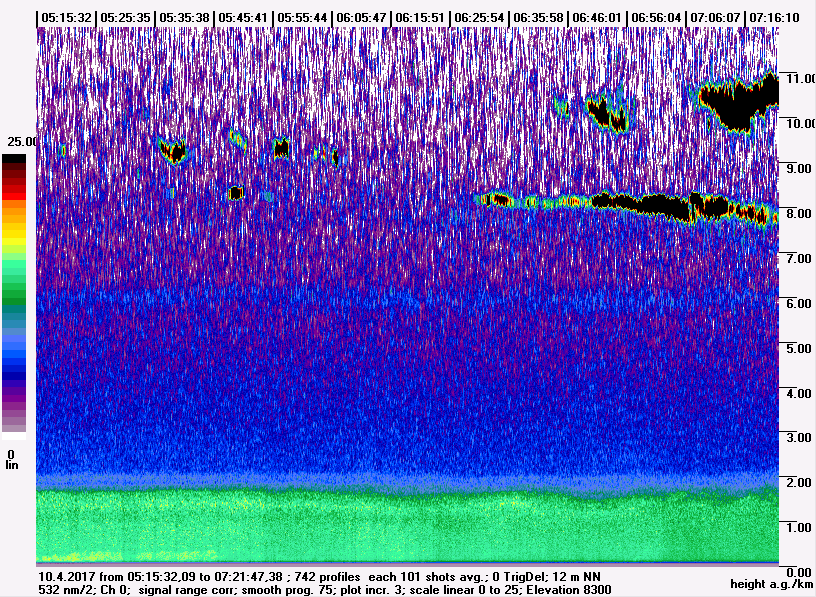Click the 9.00 height axis label
Viewport: 816px width, 597px height.
799,168
